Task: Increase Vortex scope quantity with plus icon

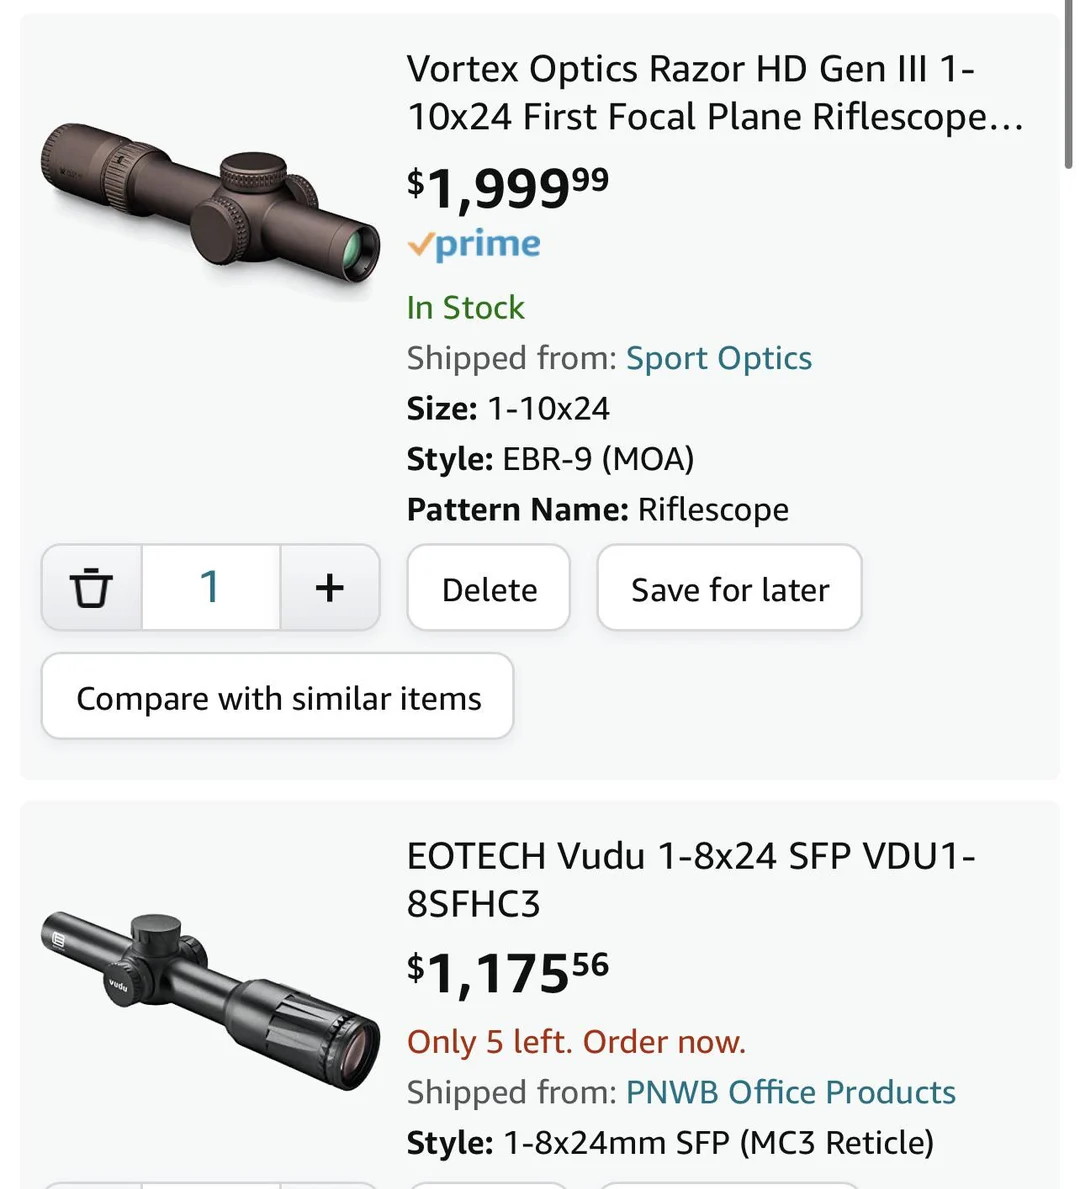Action: pos(330,587)
